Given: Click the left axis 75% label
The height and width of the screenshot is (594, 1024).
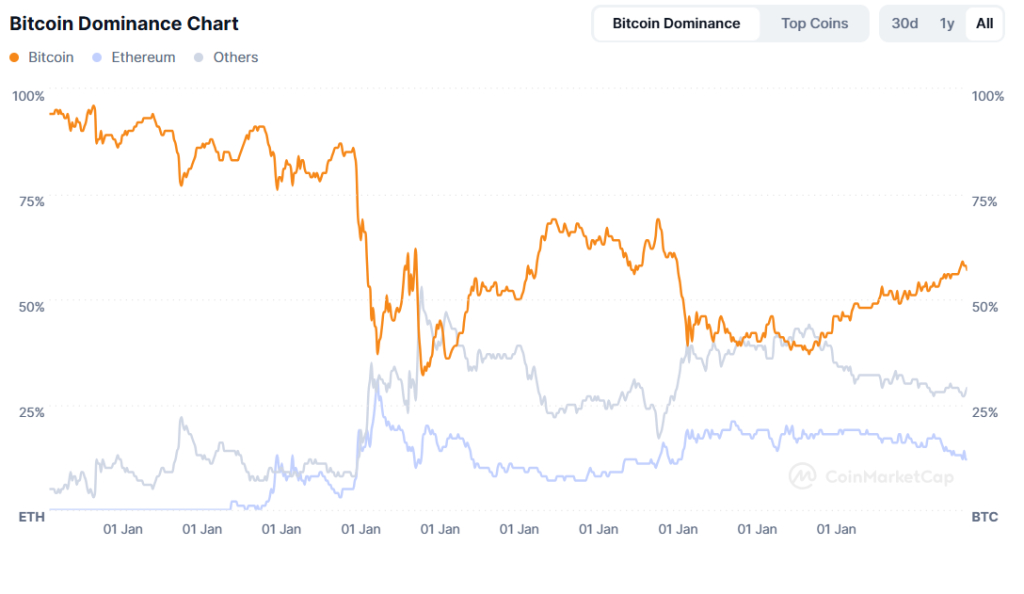Looking at the screenshot, I should pyautogui.click(x=31, y=202).
